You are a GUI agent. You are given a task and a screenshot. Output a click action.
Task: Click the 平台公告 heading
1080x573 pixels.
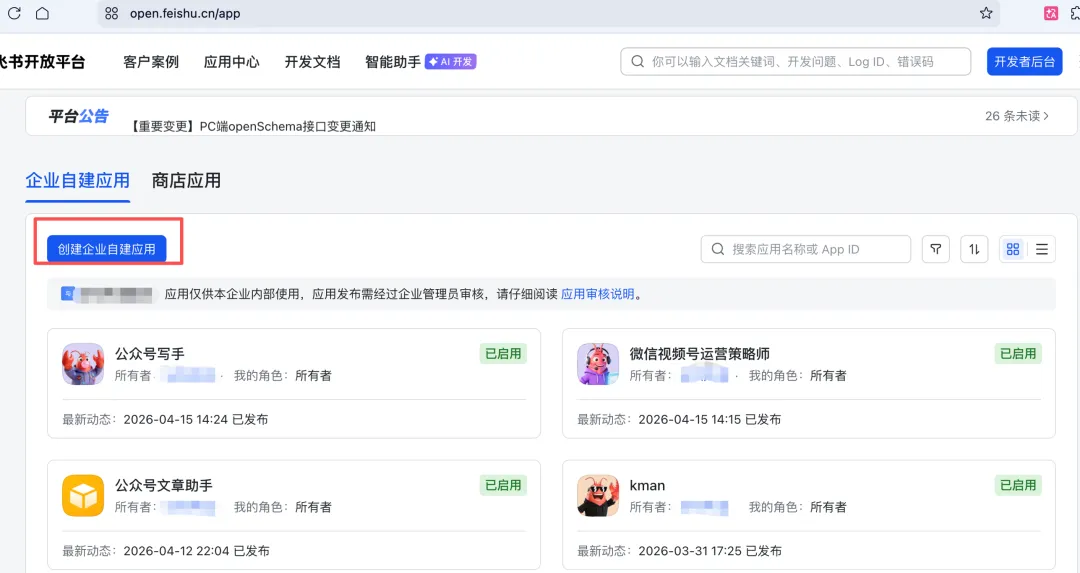[x=79, y=116]
